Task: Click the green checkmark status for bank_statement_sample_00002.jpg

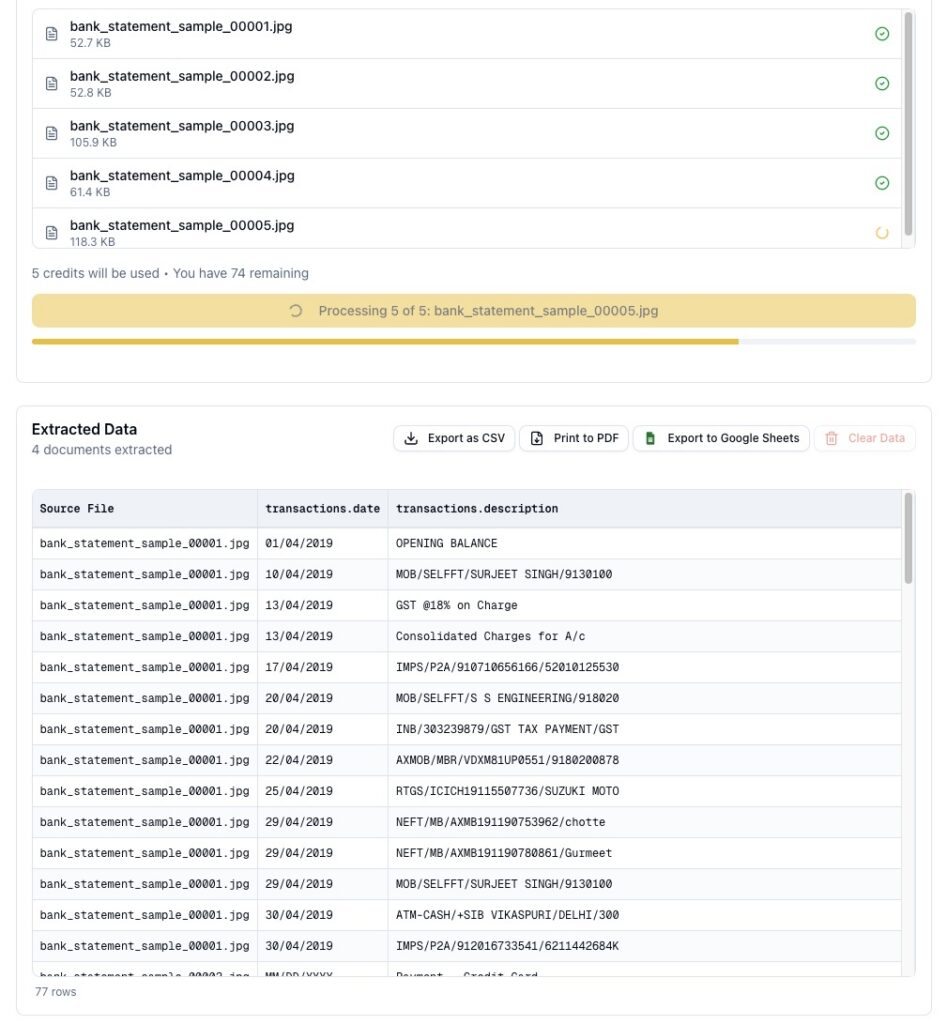Action: coord(882,84)
